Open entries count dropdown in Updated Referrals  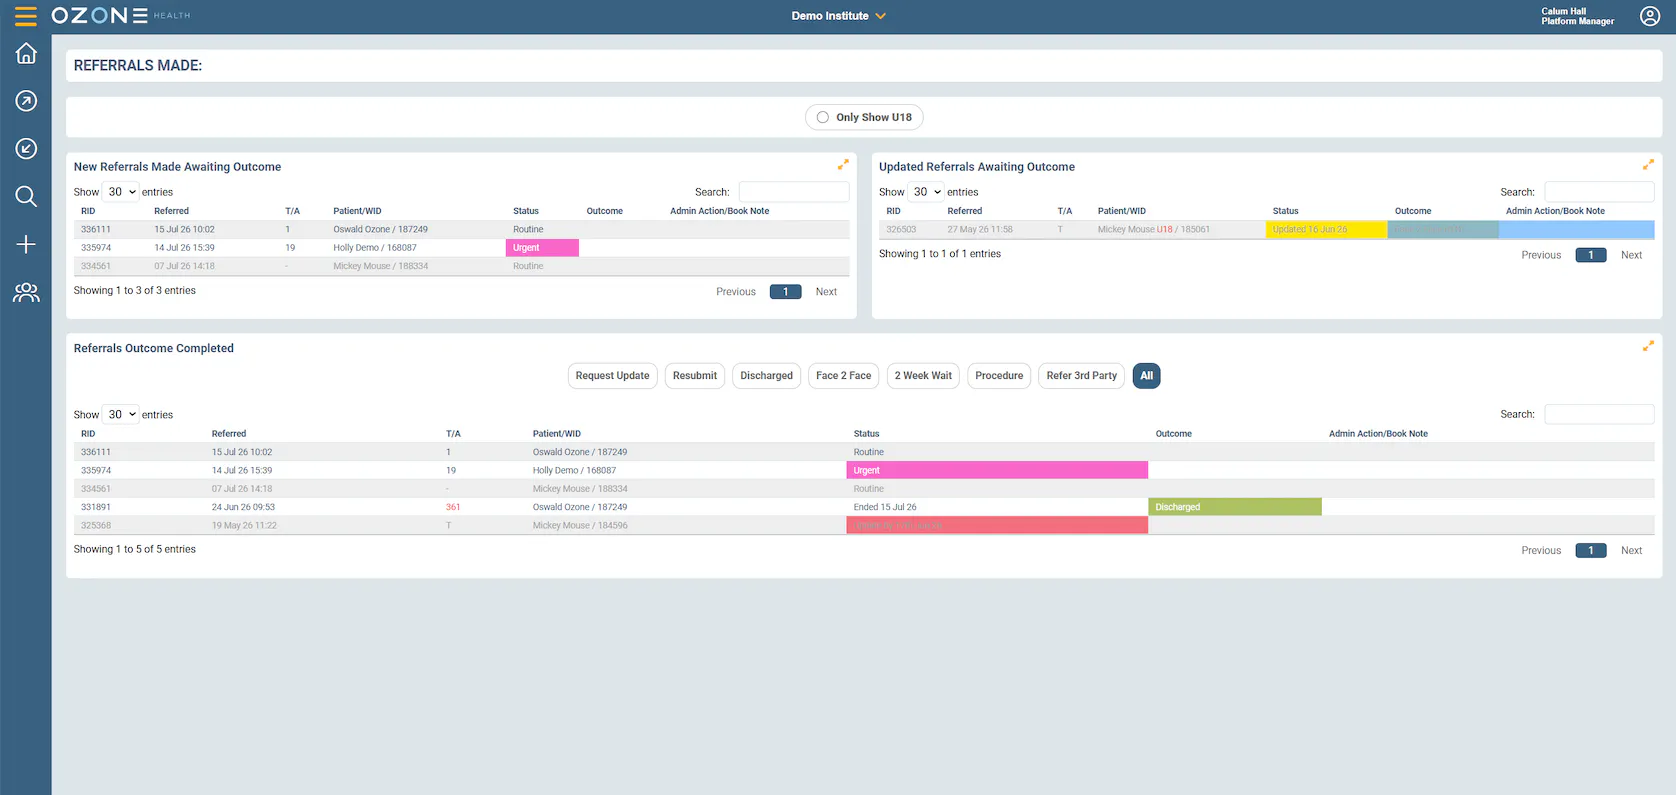[927, 192]
